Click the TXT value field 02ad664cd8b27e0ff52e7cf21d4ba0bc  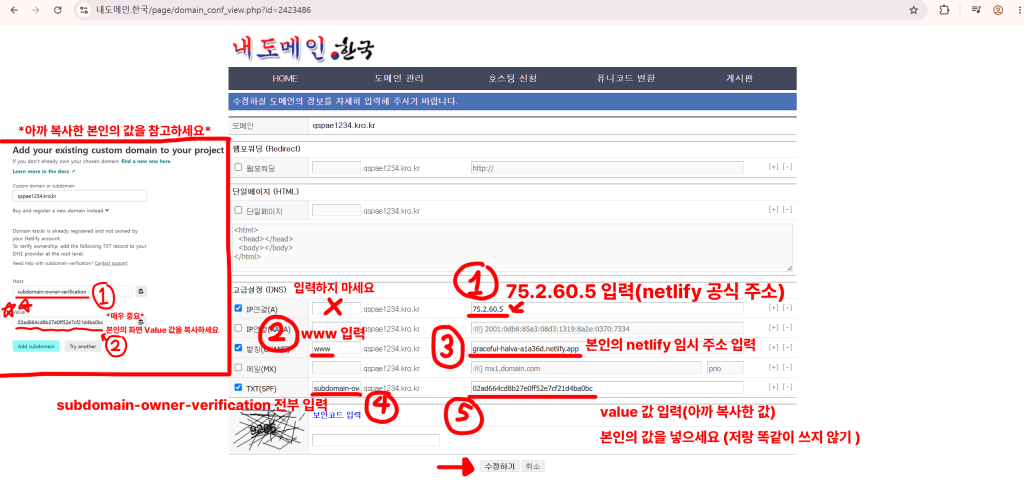pos(607,387)
